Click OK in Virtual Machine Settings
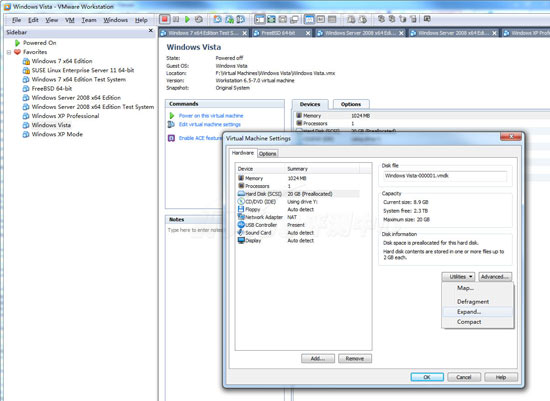 click(x=427, y=377)
